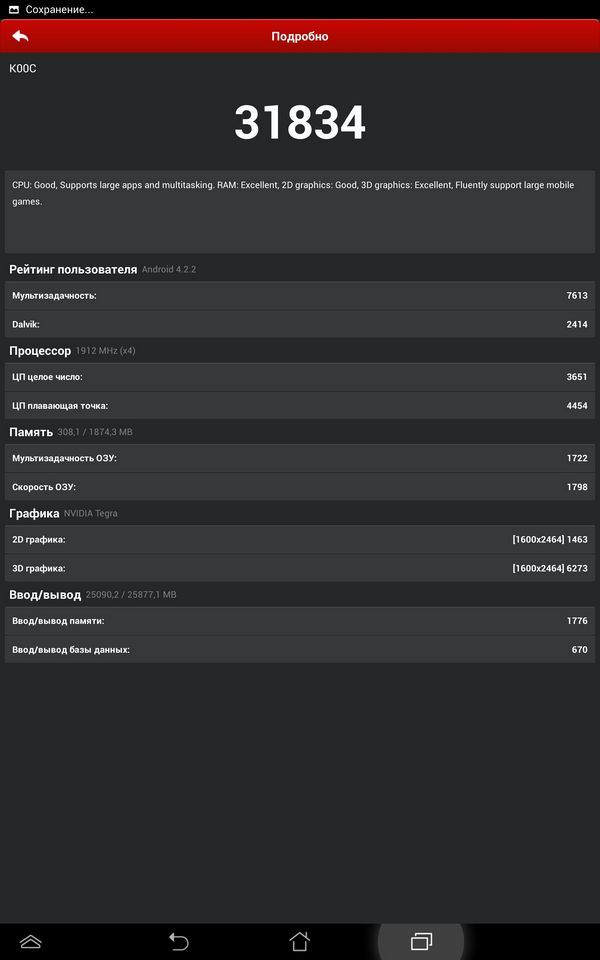Tap the up chevron in navigation bar
Image resolution: width=600 pixels, height=960 pixels.
tap(31, 941)
